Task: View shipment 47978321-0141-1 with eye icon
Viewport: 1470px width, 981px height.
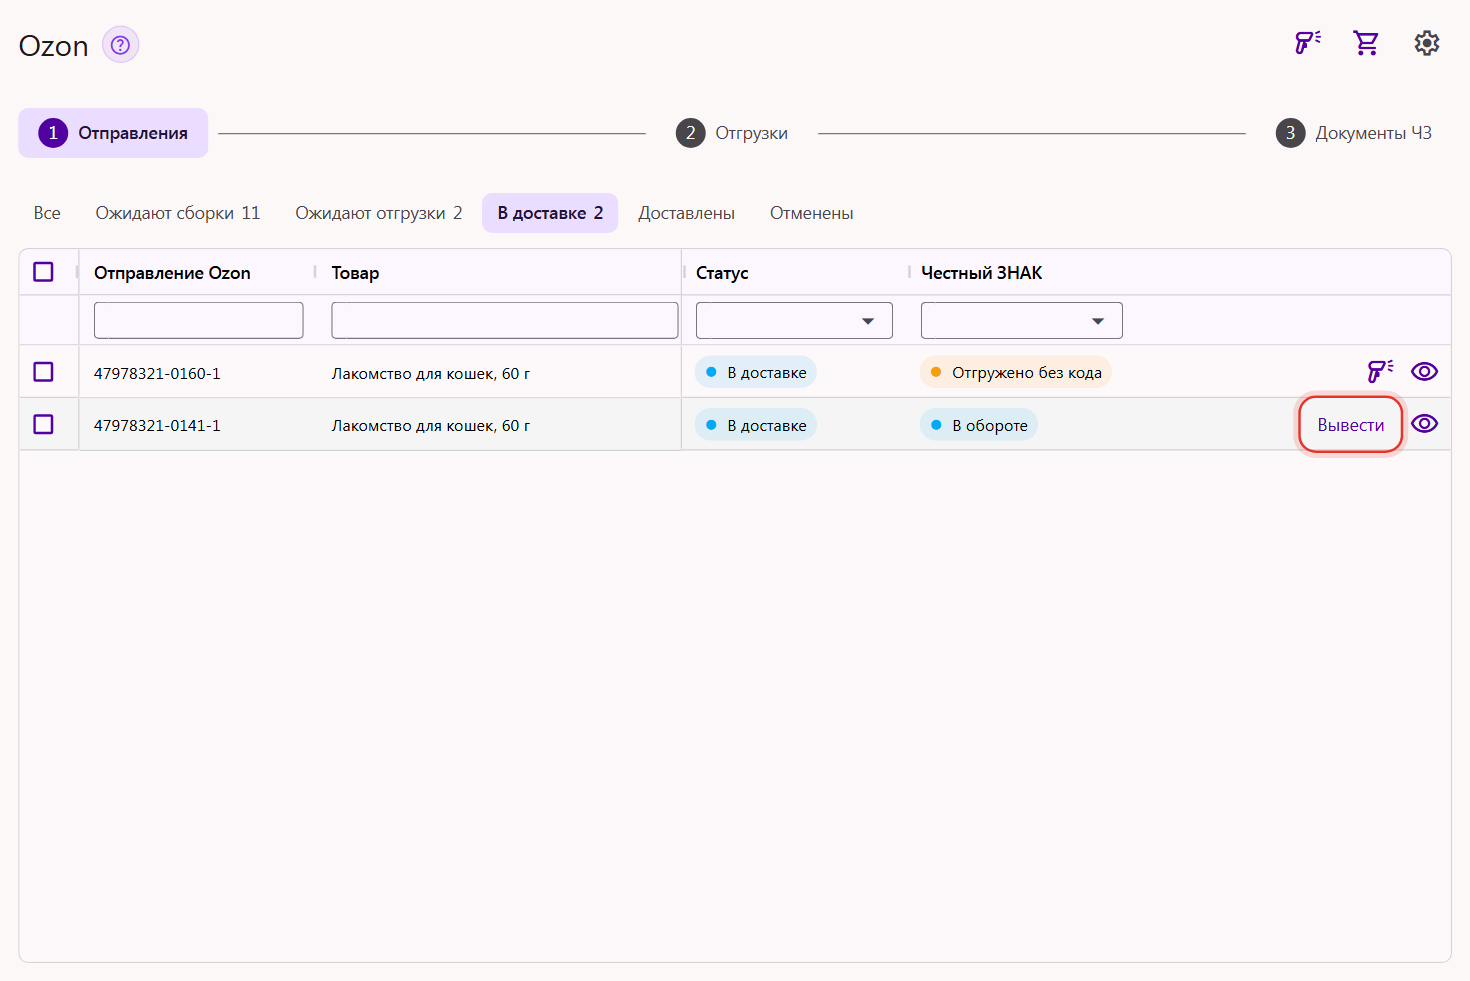Action: pyautogui.click(x=1424, y=423)
